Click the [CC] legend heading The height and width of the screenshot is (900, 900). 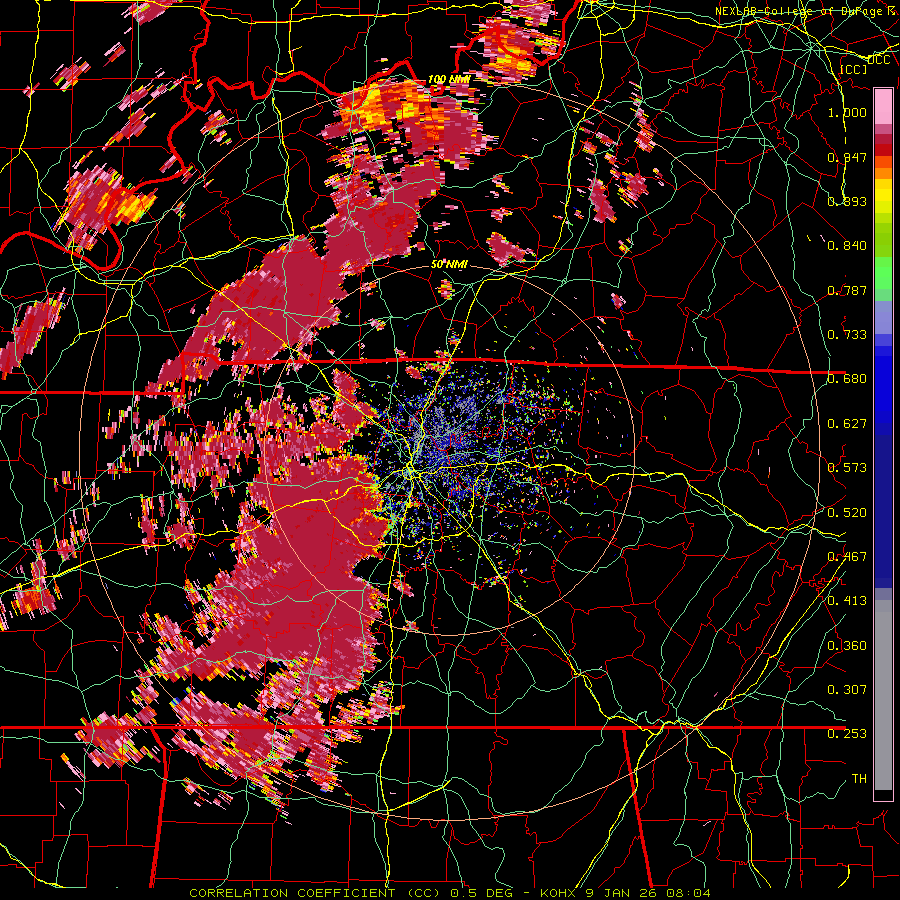[x=853, y=69]
